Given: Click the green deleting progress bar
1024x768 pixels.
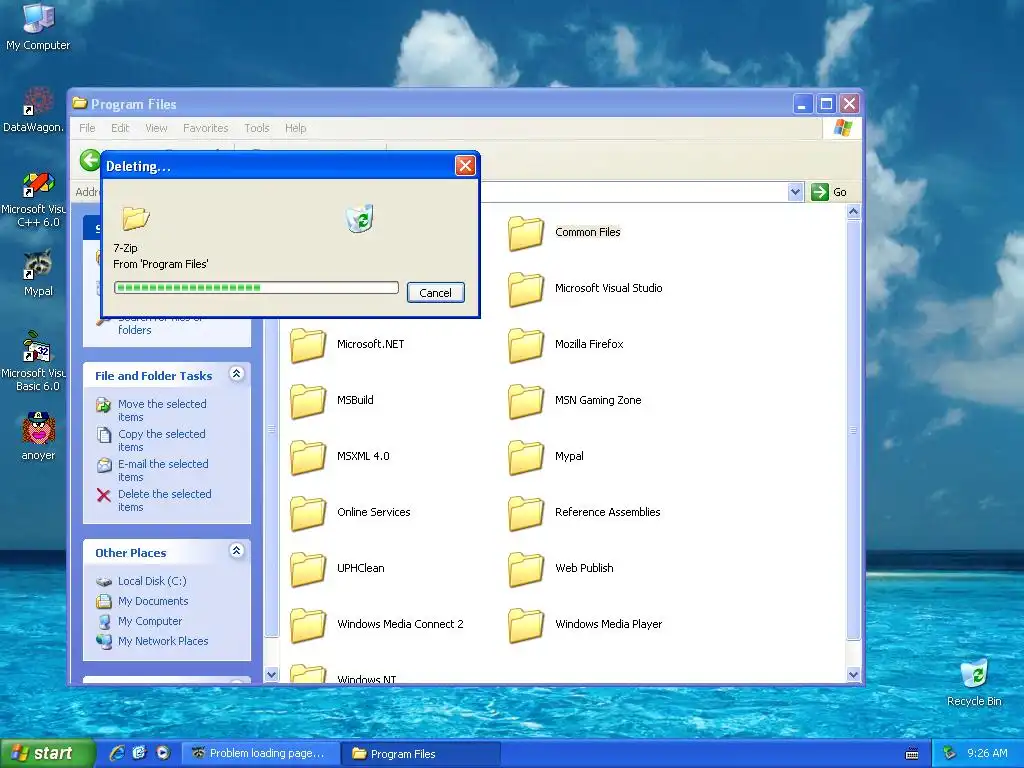Looking at the screenshot, I should [x=256, y=287].
